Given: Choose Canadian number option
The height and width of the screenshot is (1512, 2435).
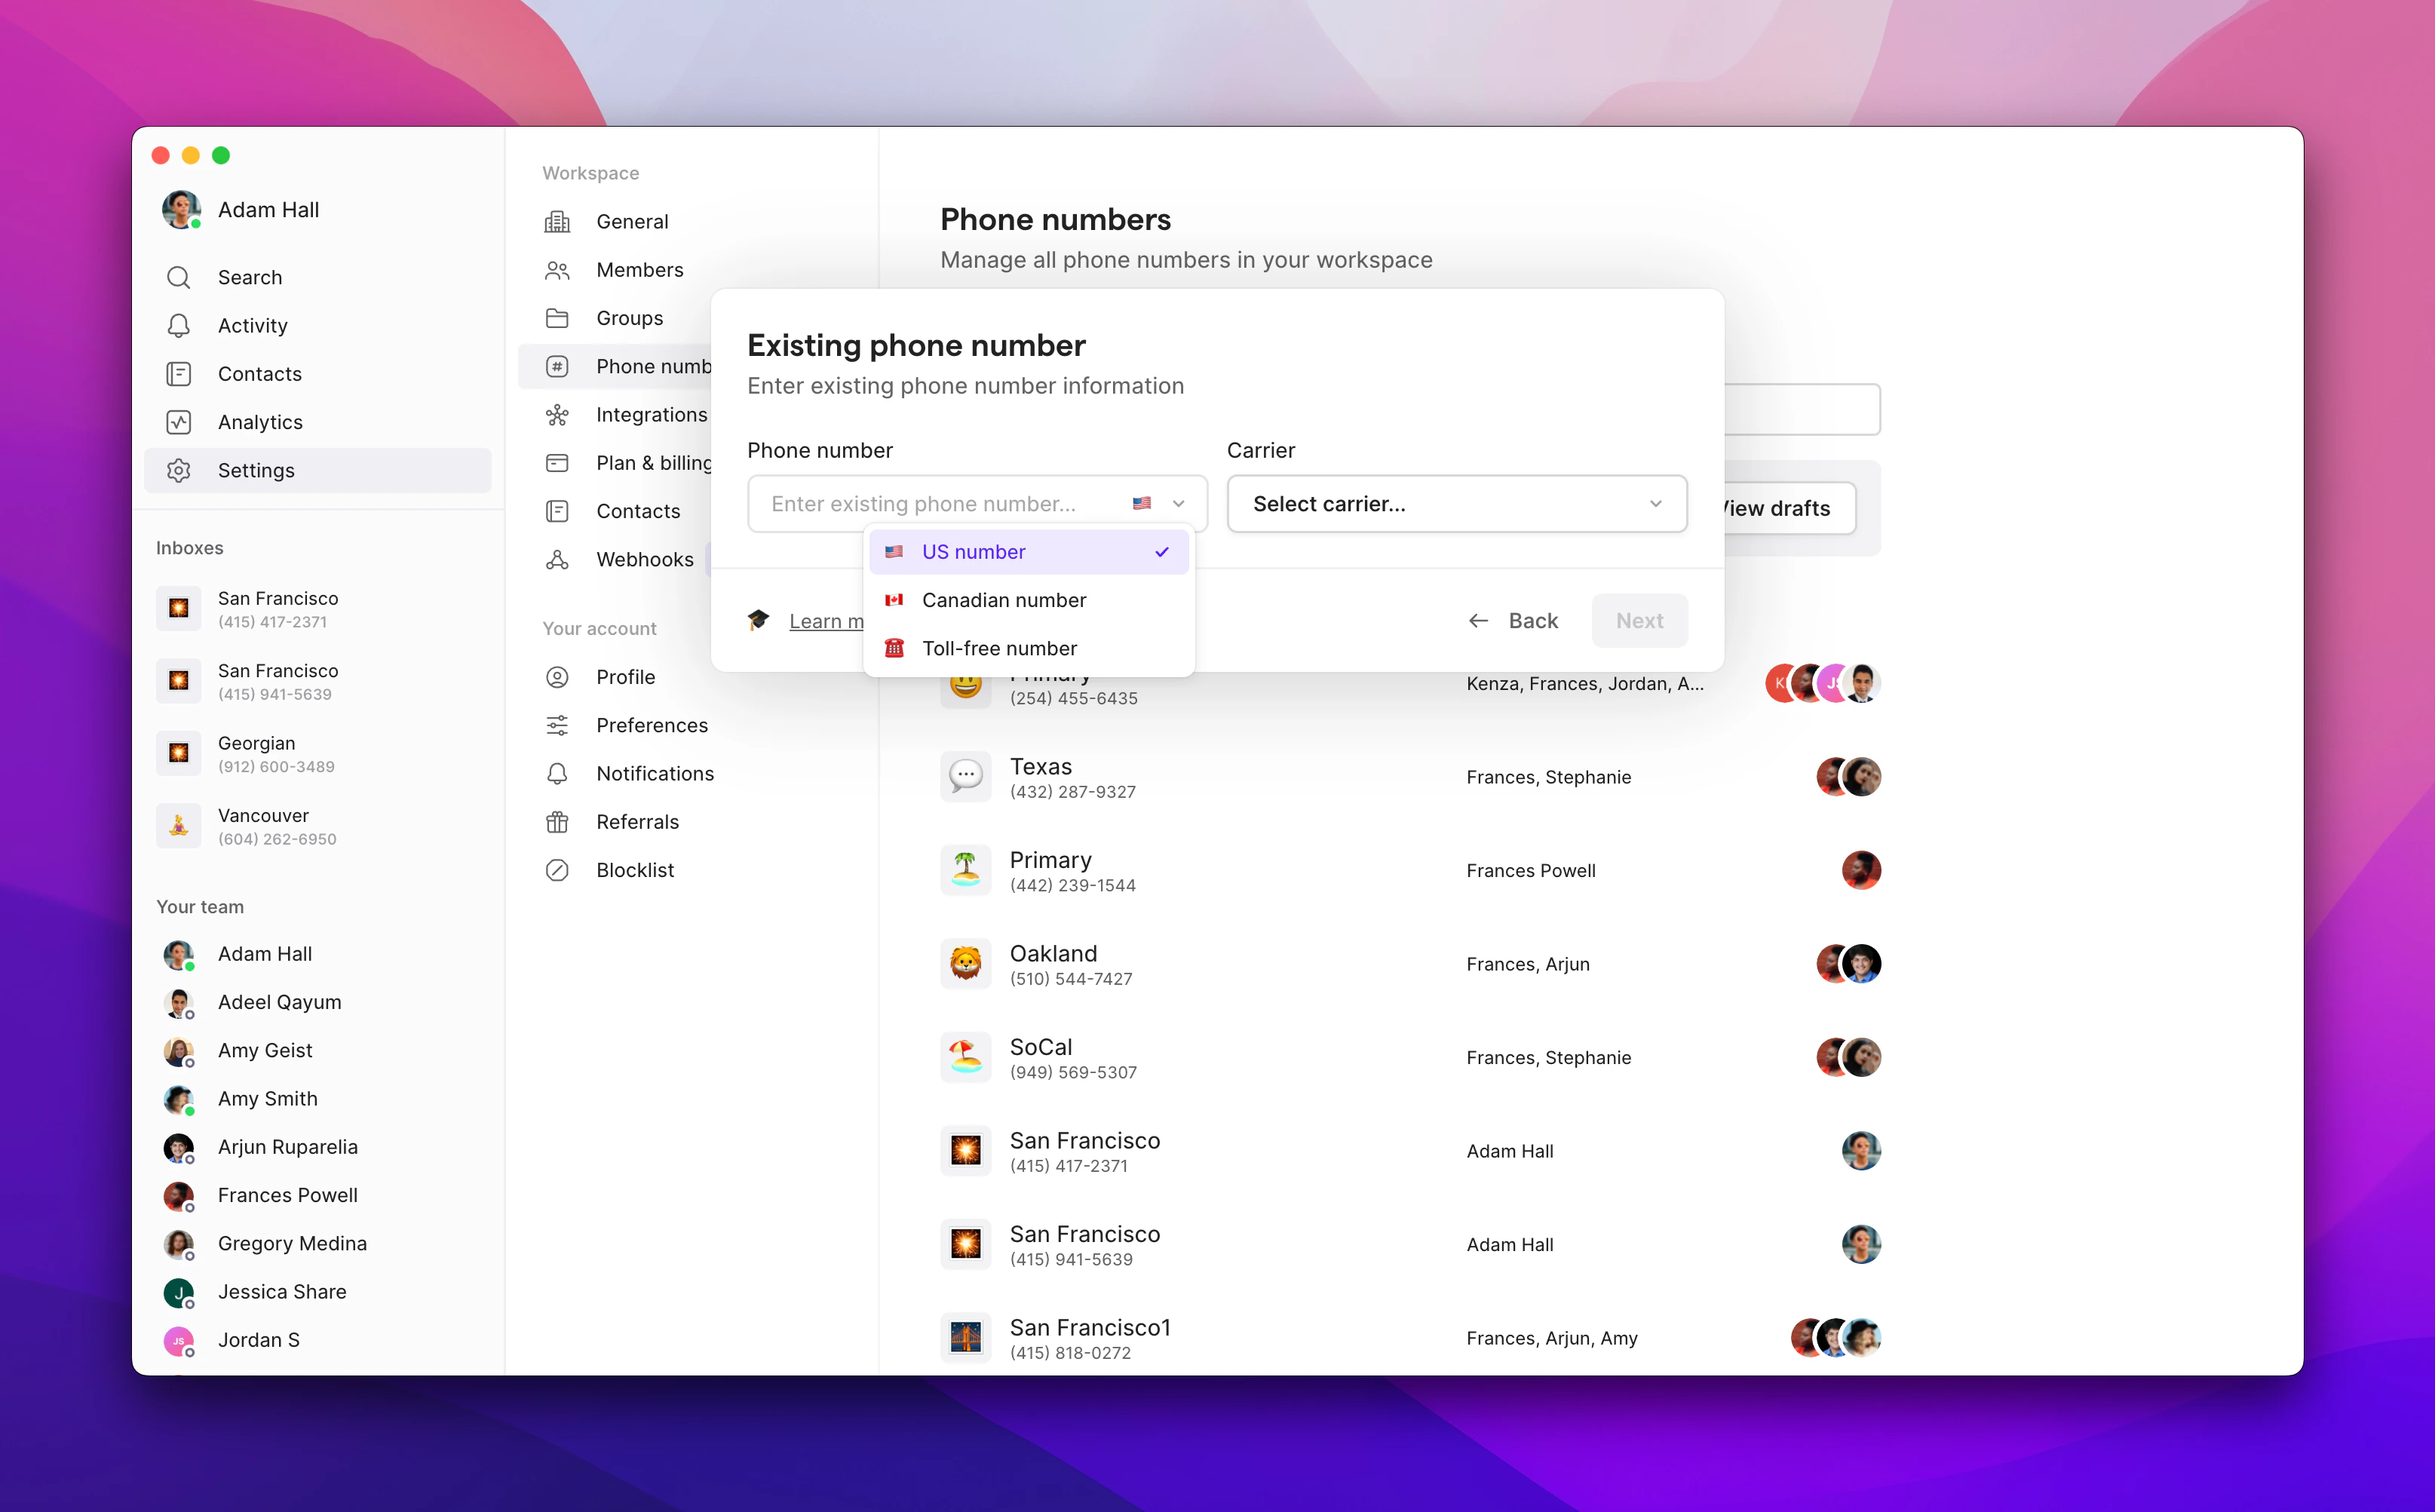Looking at the screenshot, I should (x=1003, y=600).
